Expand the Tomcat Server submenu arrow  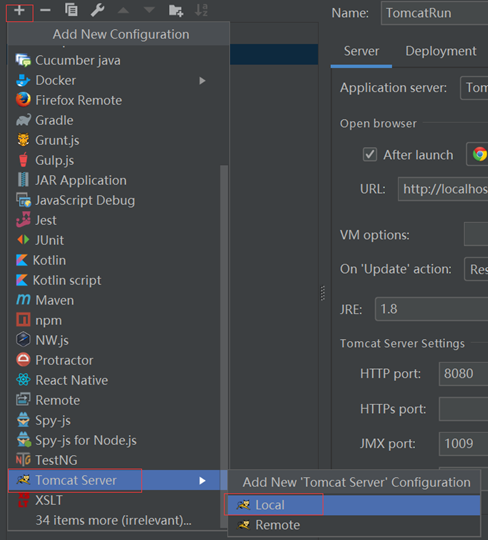point(203,481)
